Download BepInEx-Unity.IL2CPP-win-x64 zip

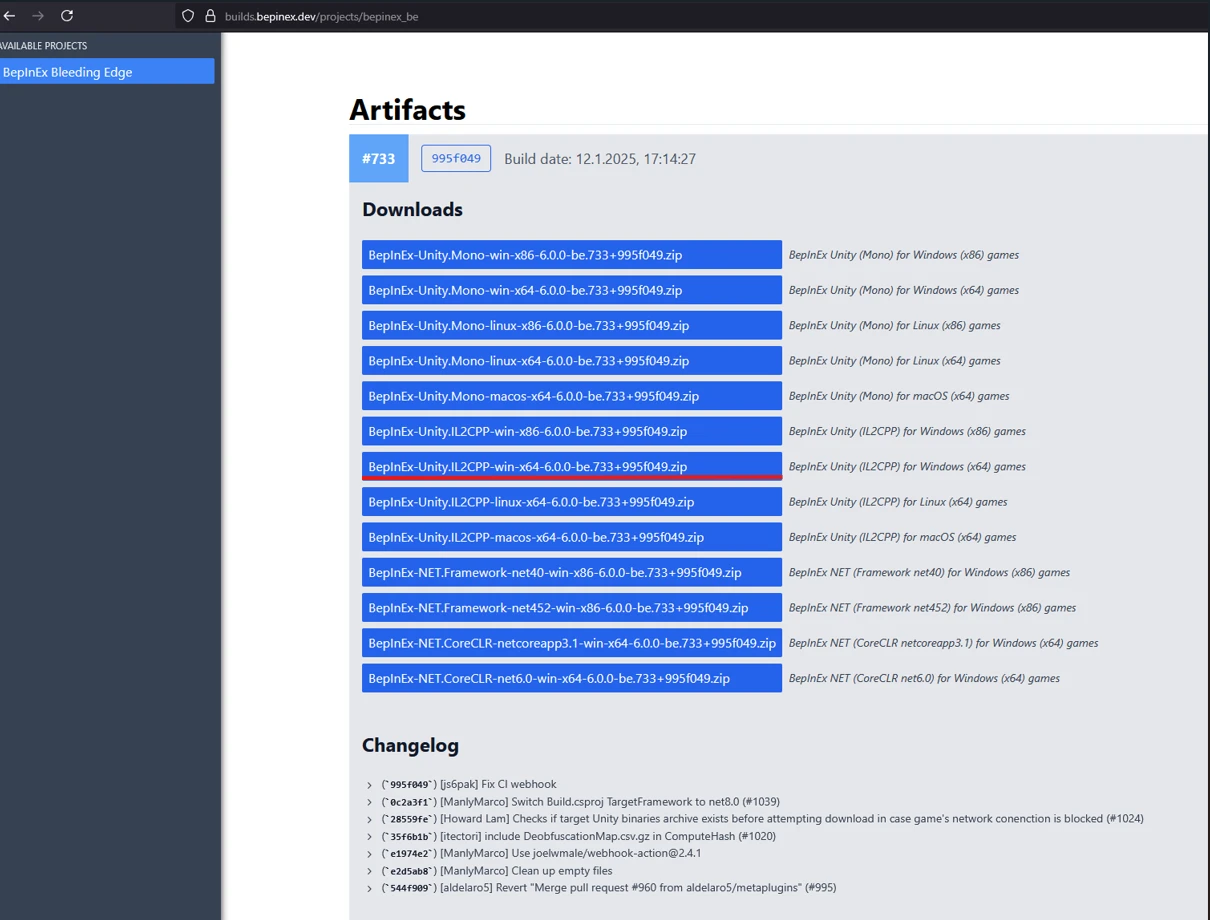click(x=572, y=467)
